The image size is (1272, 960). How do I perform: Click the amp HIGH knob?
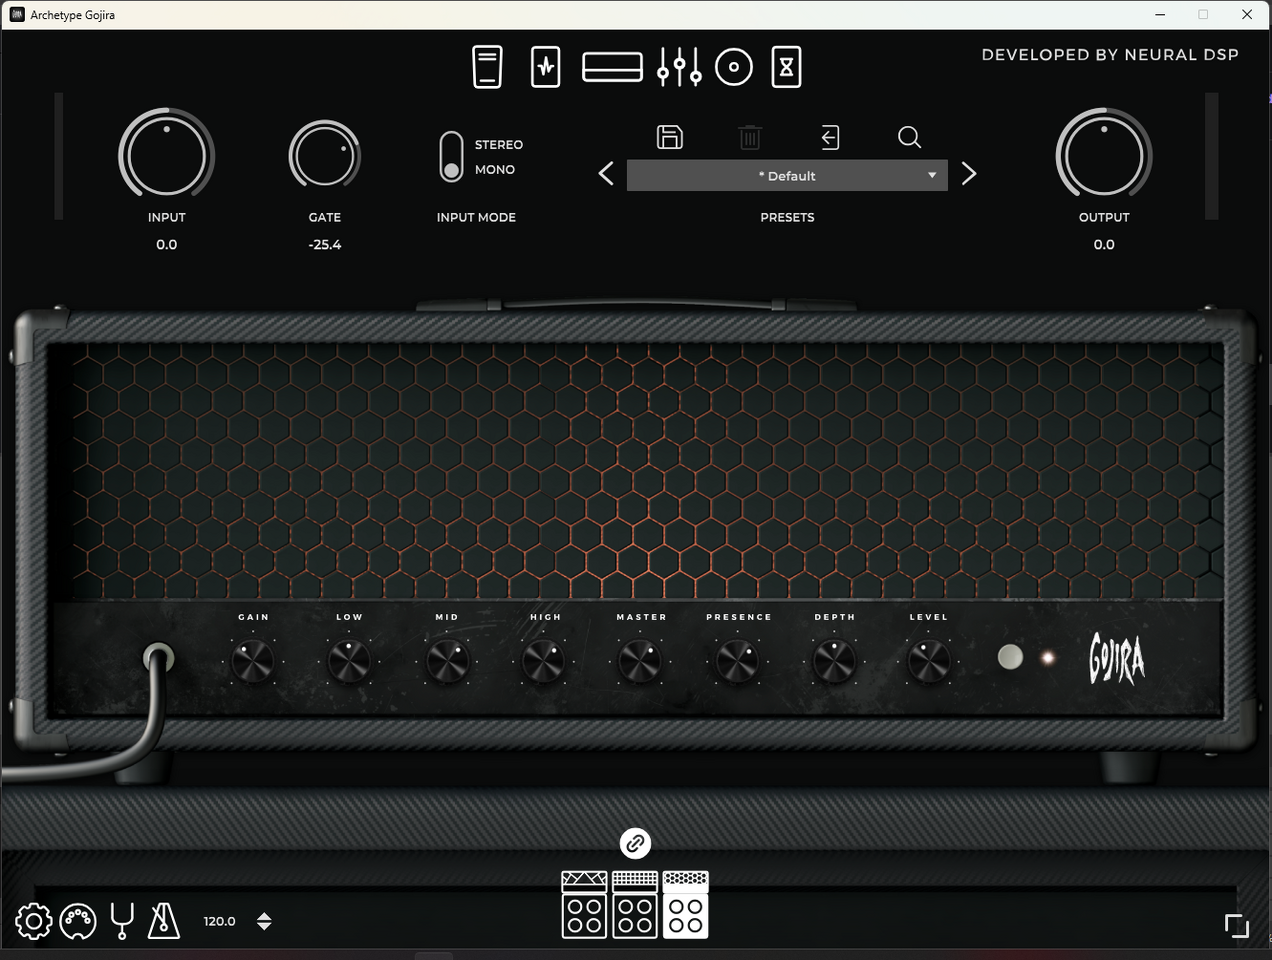point(544,661)
